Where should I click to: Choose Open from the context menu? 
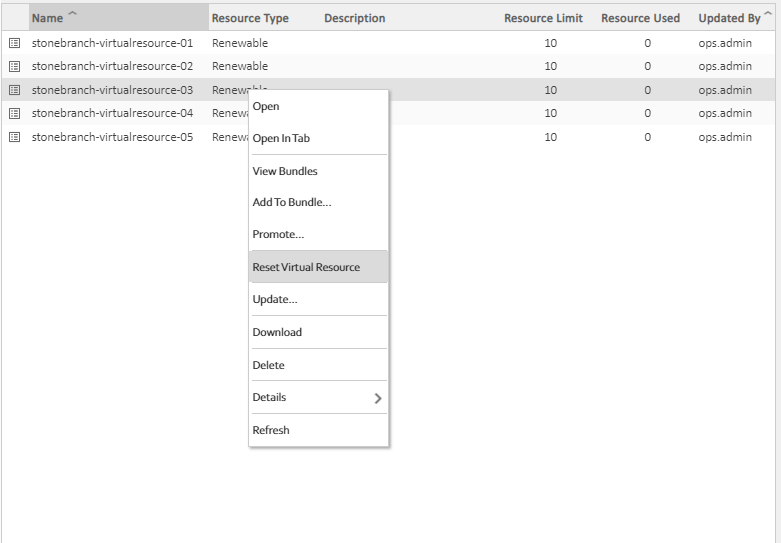click(266, 106)
